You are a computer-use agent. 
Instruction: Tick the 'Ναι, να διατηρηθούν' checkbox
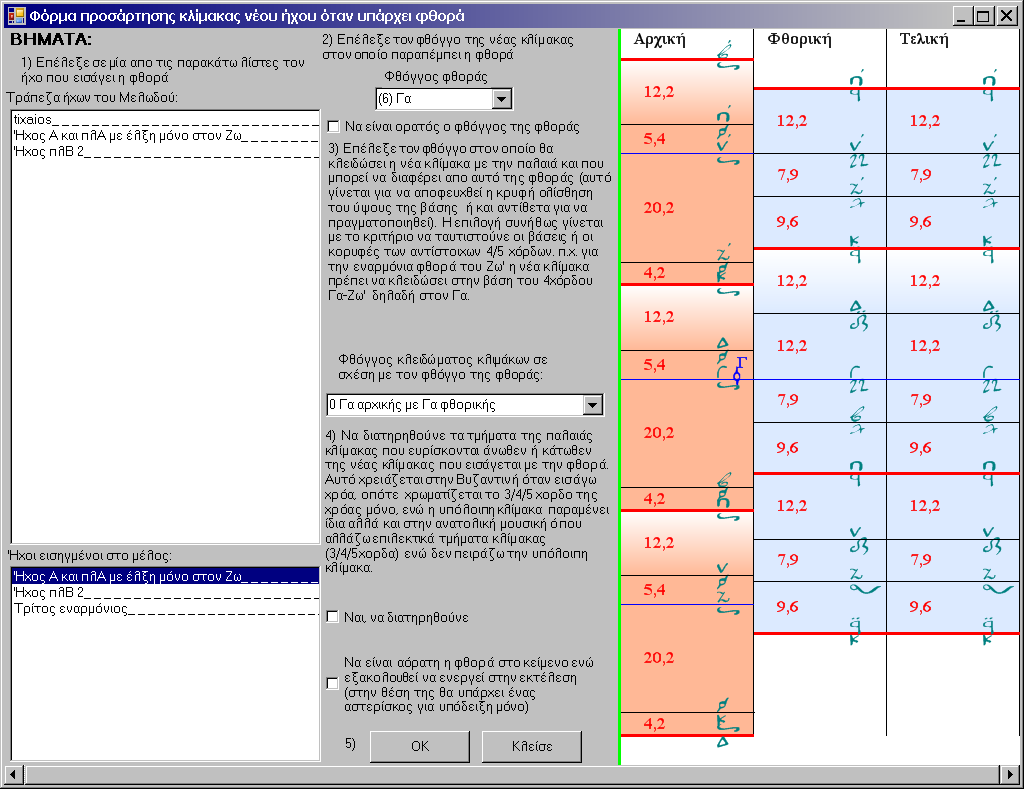334,617
